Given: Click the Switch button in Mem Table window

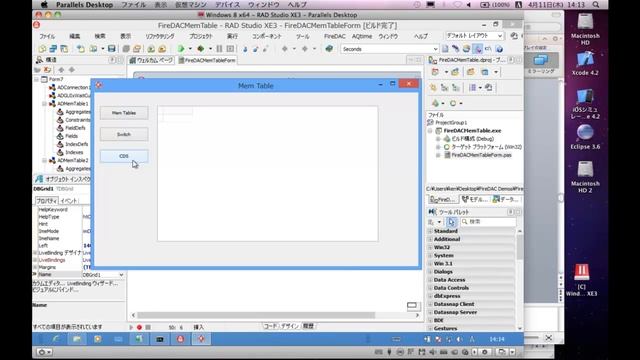Looking at the screenshot, I should [x=124, y=134].
